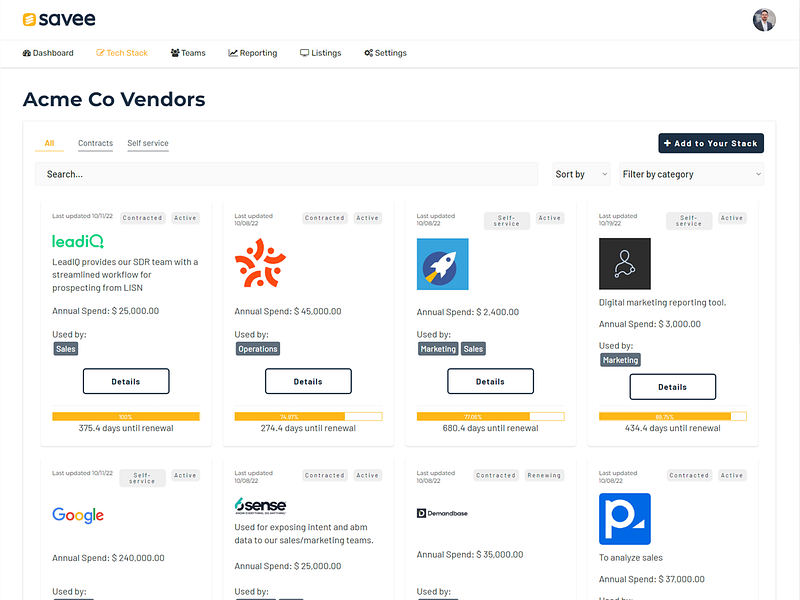800x600 pixels.
Task: Open the Filter by category dropdown
Action: point(691,174)
